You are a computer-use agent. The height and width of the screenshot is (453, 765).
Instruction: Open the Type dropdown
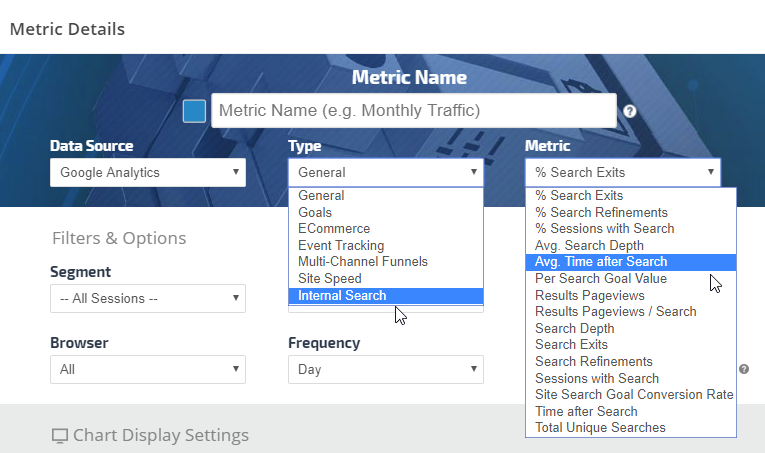(x=385, y=172)
